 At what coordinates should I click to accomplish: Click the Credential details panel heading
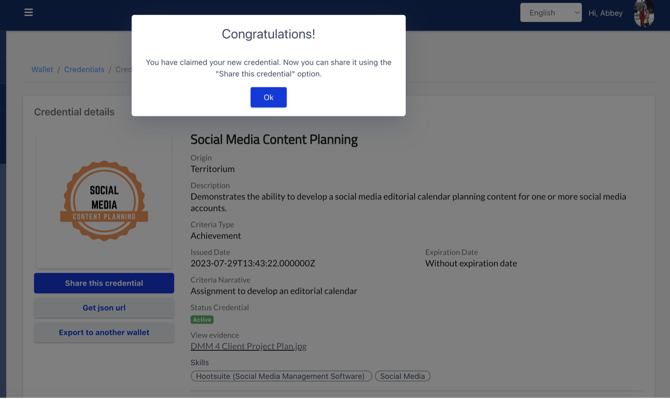74,112
